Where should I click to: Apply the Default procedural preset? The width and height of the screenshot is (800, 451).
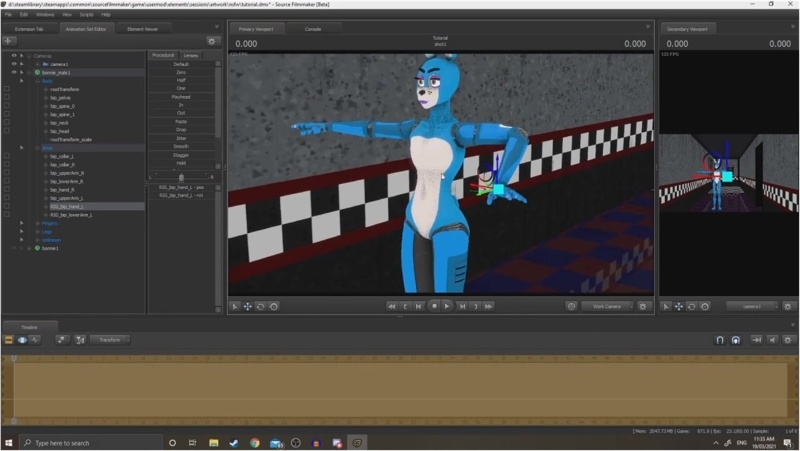coord(181,64)
